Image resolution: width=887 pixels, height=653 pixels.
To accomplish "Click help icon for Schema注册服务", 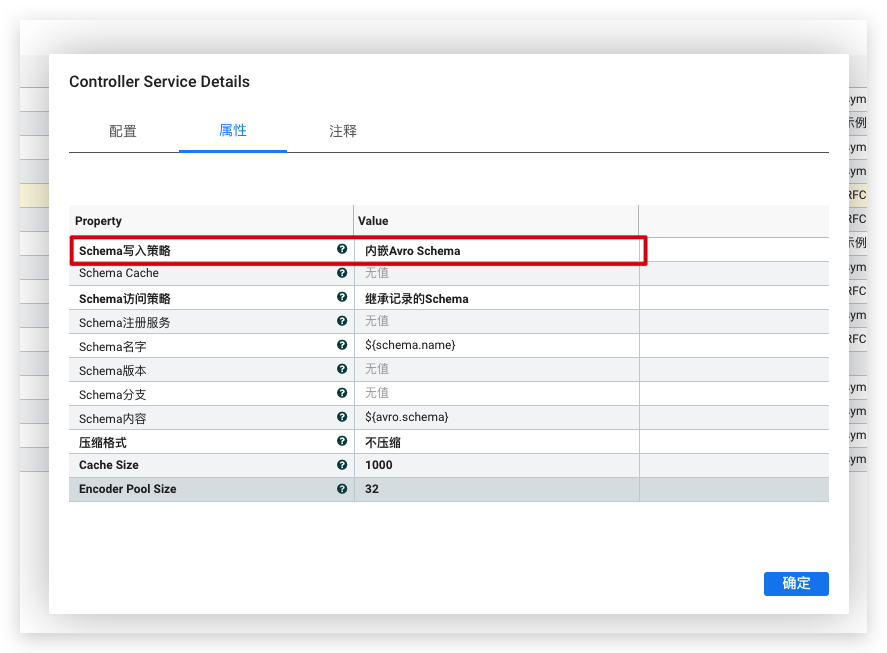I will (342, 321).
